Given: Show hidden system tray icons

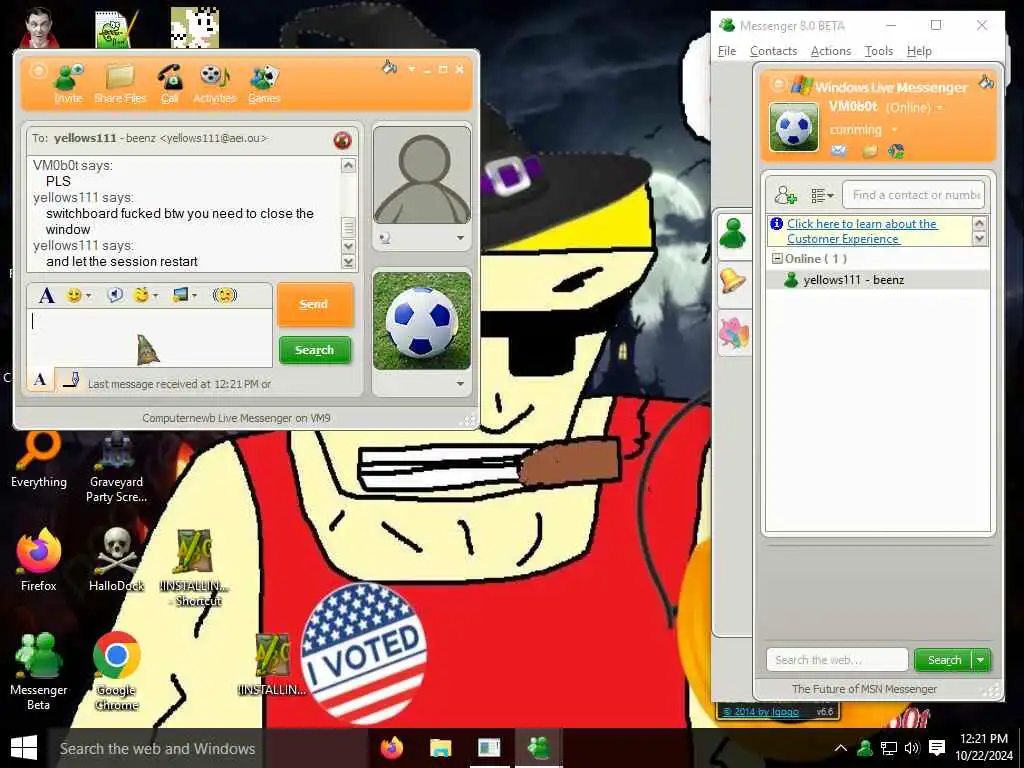Looking at the screenshot, I should (840, 748).
